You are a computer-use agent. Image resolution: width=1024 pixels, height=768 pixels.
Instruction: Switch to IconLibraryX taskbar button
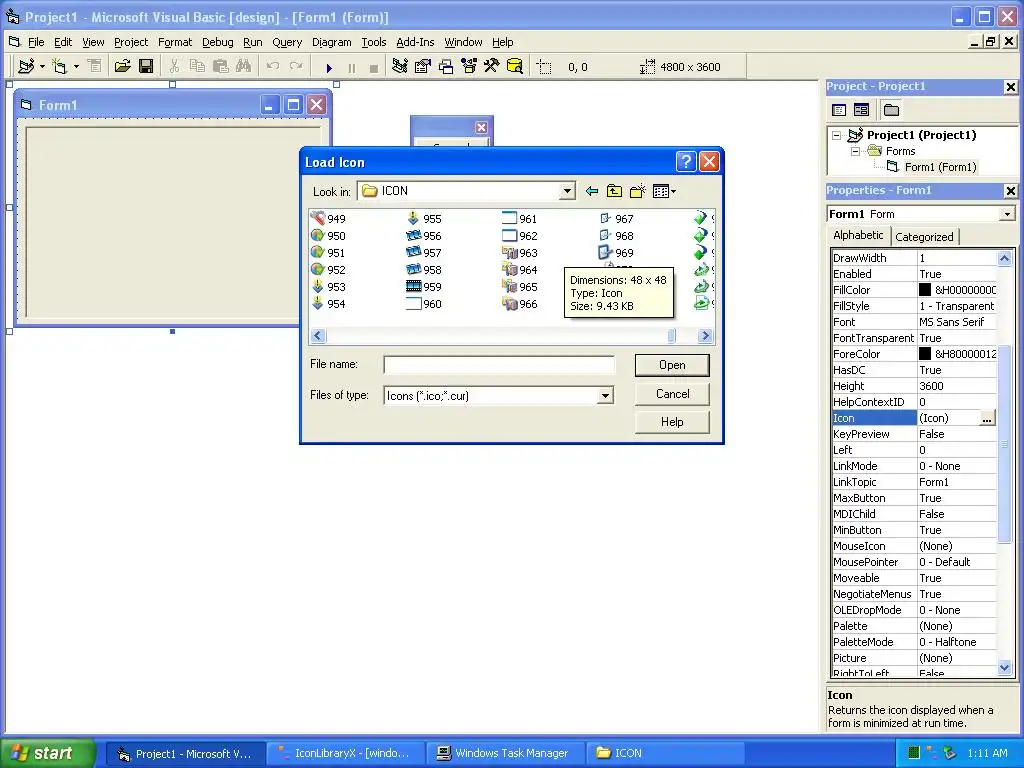(345, 754)
